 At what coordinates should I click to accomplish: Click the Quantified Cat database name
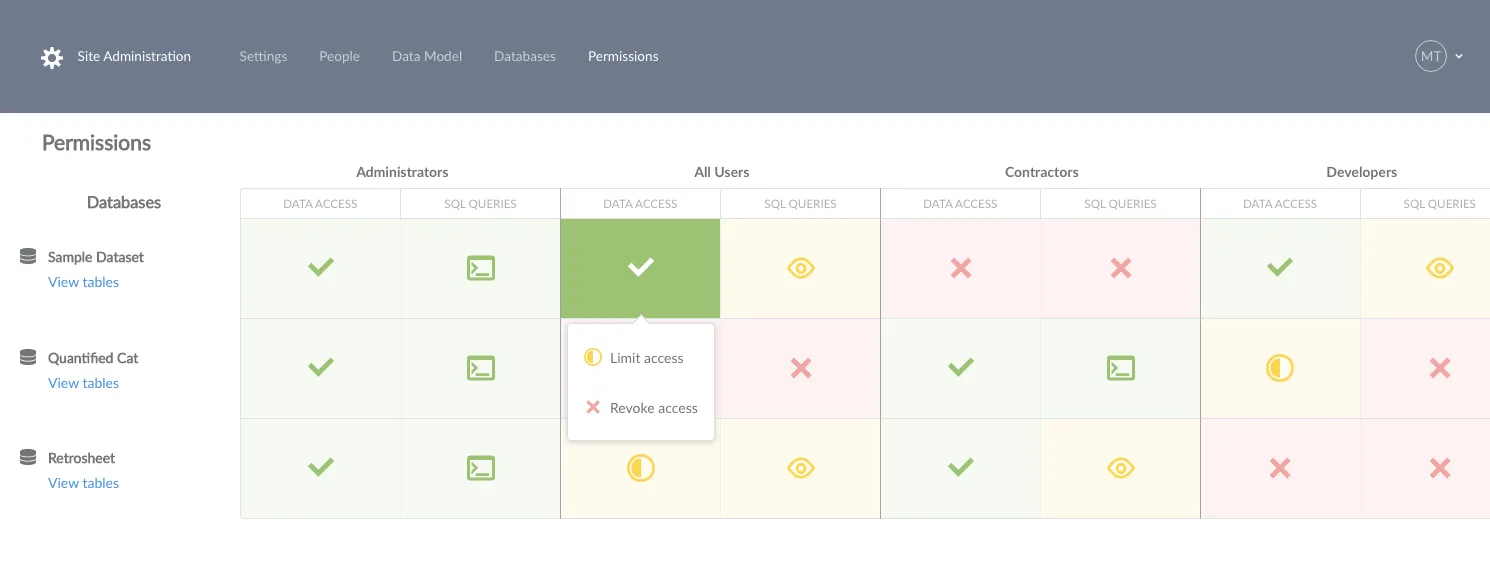click(x=93, y=358)
